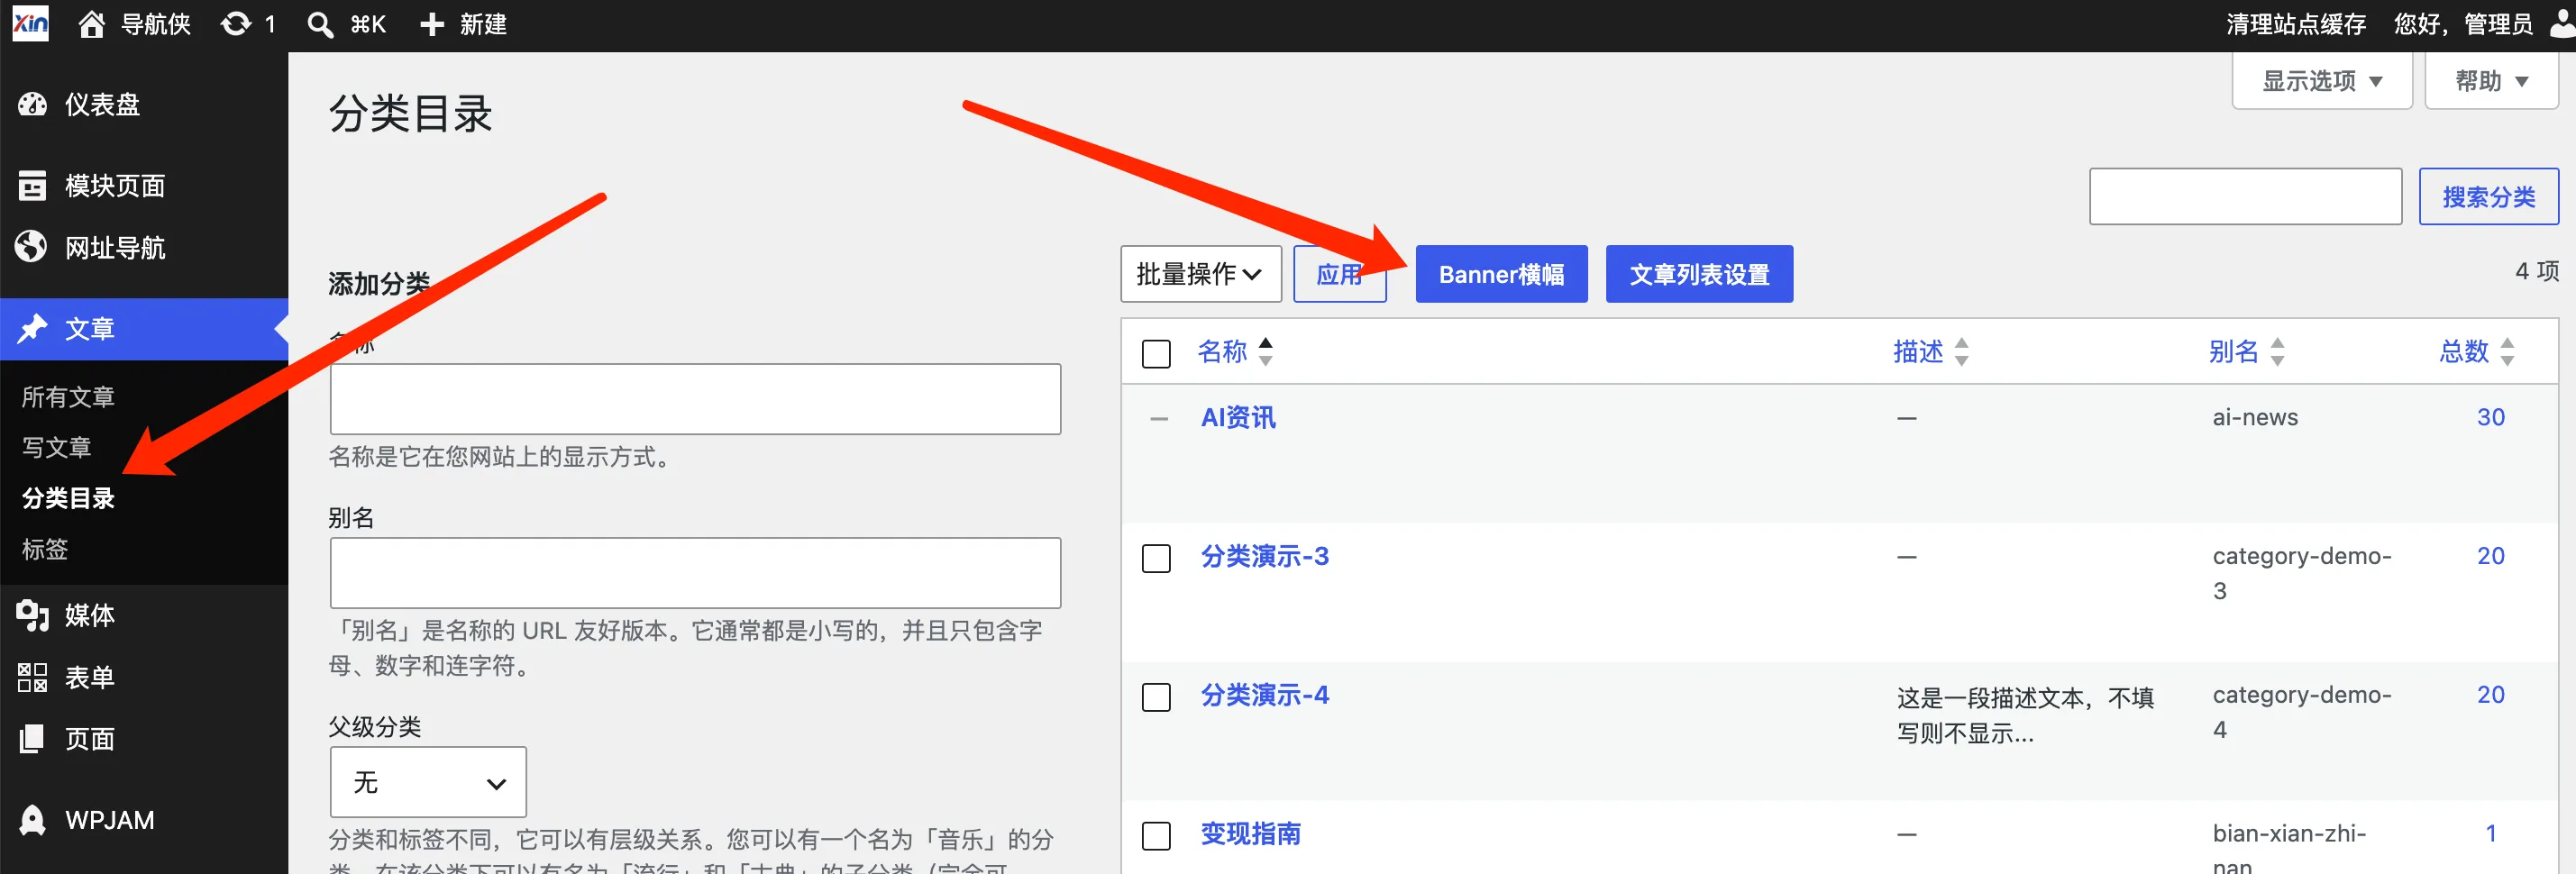The height and width of the screenshot is (874, 2576).
Task: Expand the 显示选项 panel
Action: (2322, 80)
